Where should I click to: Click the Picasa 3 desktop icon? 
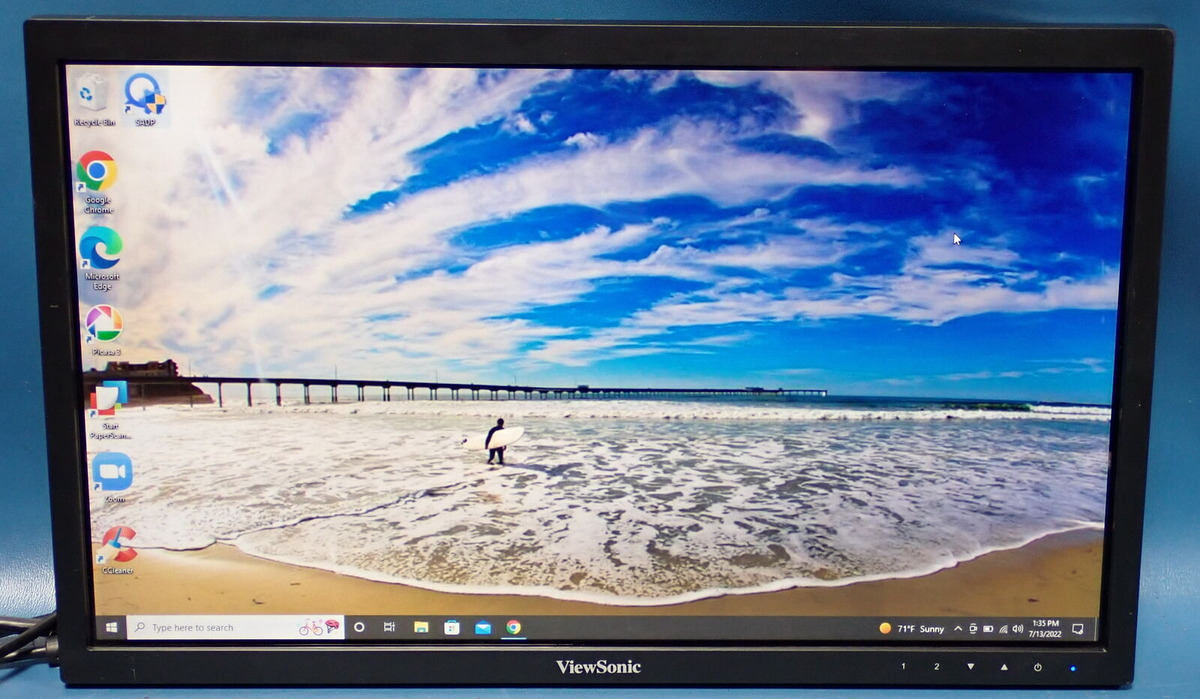104,324
